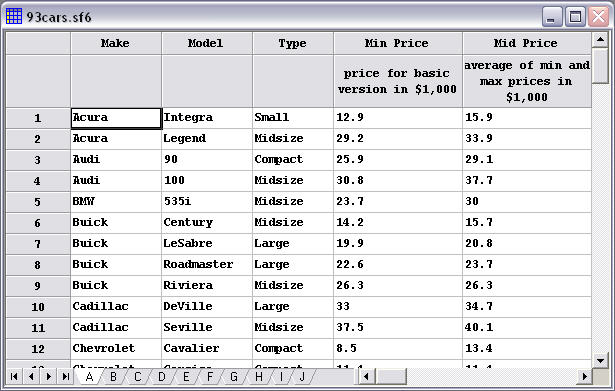Click the Century model cell
This screenshot has height=391, width=615.
(x=207, y=223)
